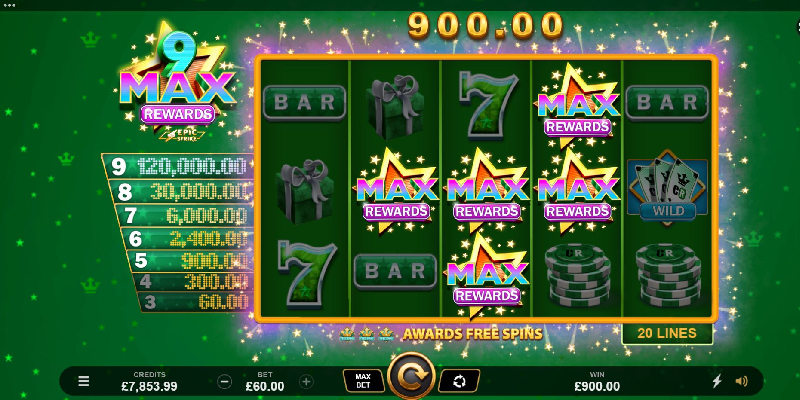Select the 5 symbols 900.00 paytable row

tap(190, 261)
